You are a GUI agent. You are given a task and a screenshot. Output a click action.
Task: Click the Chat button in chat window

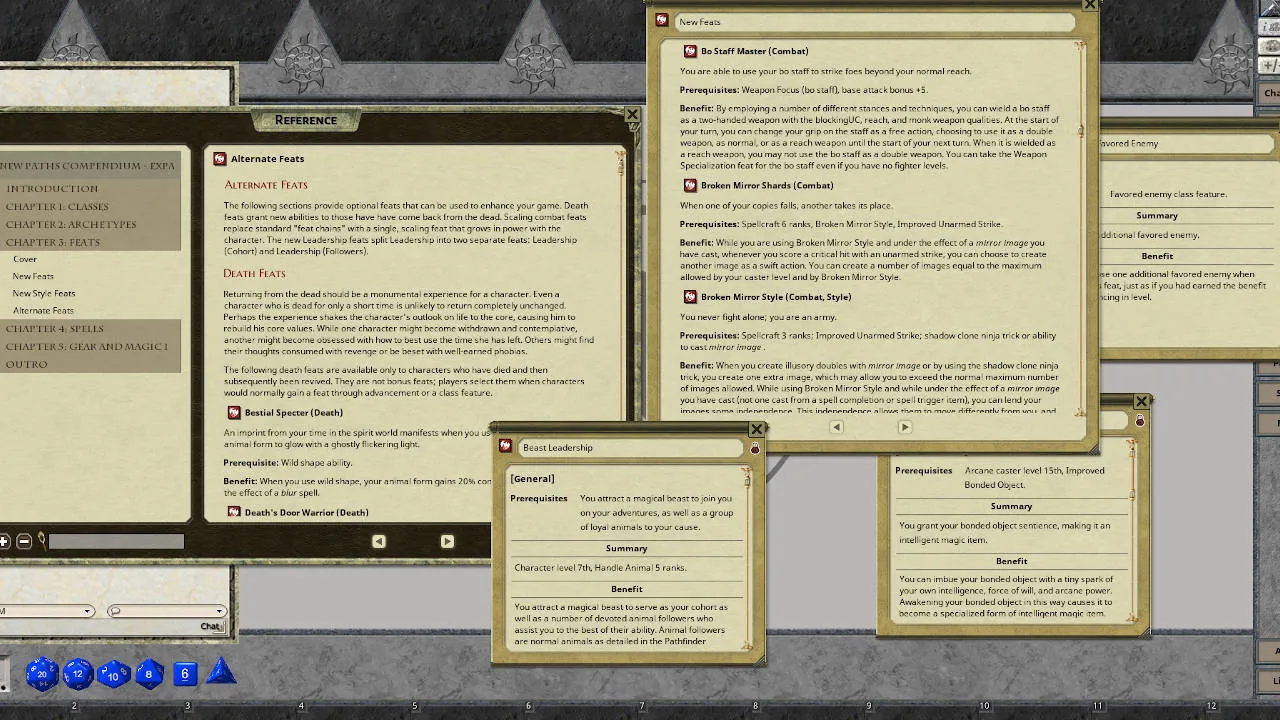(x=211, y=627)
